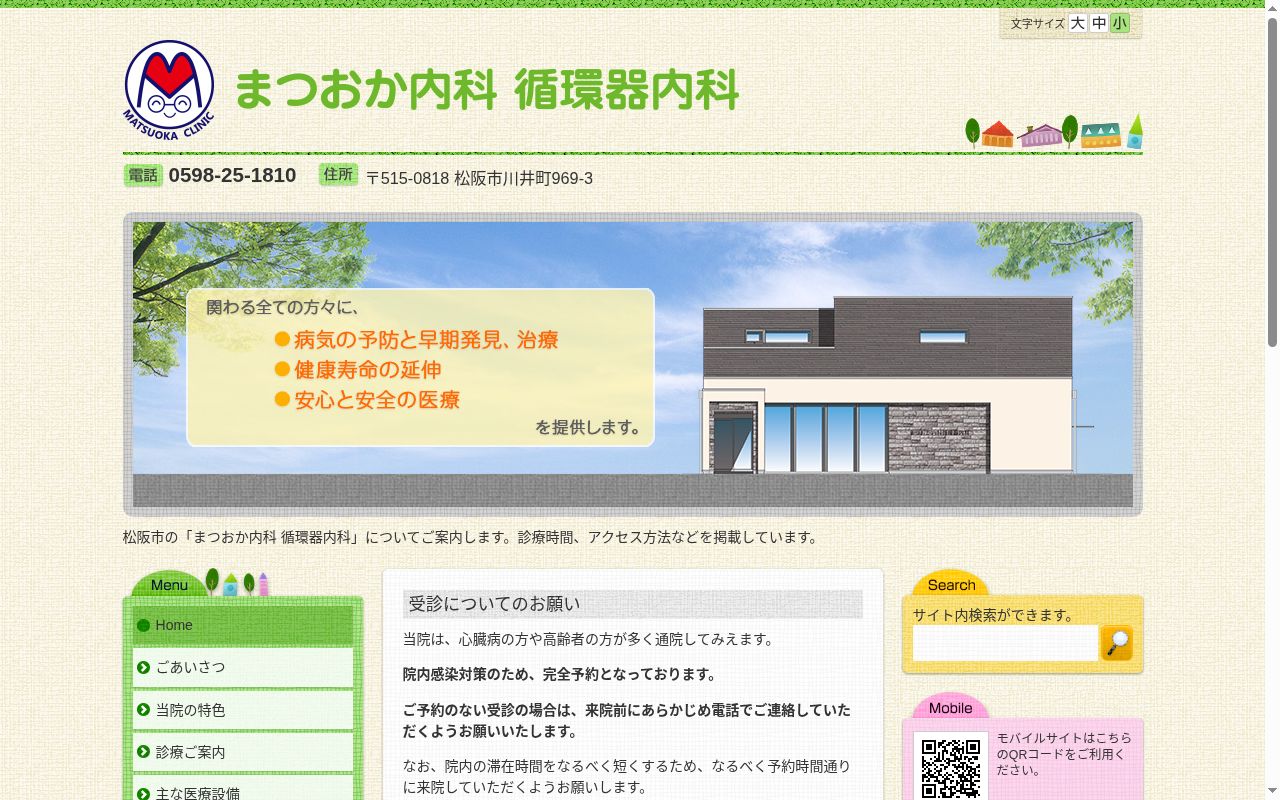The image size is (1280, 800).
Task: Set font size to 小
Action: click(x=1119, y=23)
